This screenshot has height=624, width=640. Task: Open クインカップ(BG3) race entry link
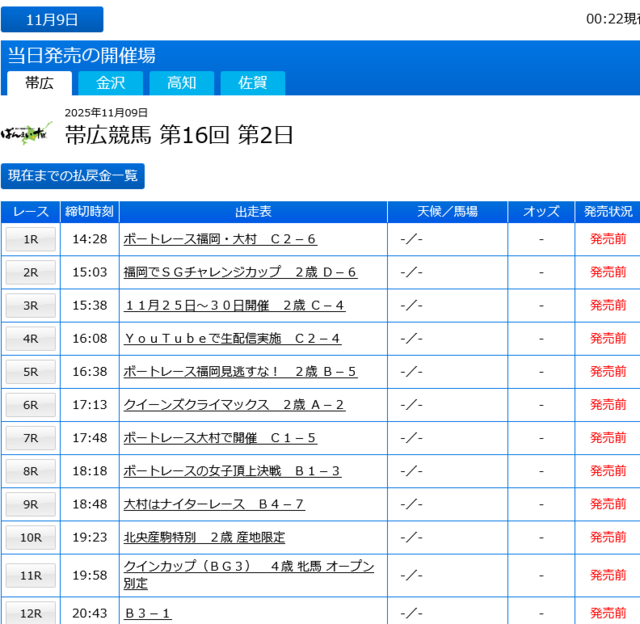[248, 567]
